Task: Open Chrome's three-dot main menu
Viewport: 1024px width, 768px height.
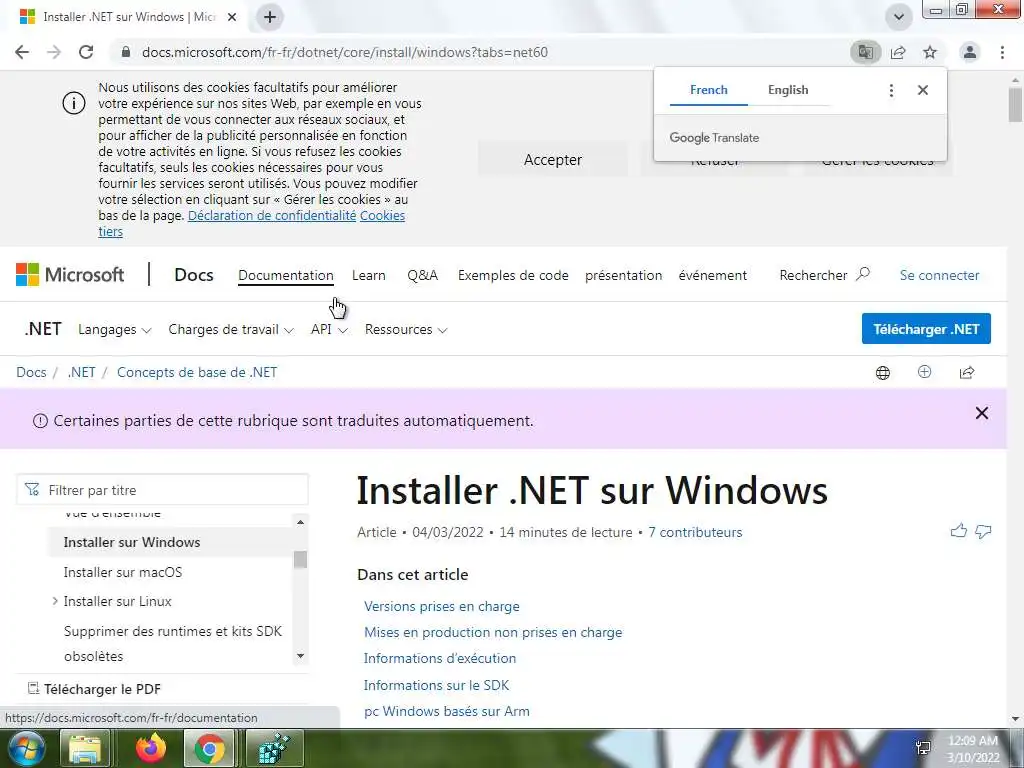Action: [1002, 52]
